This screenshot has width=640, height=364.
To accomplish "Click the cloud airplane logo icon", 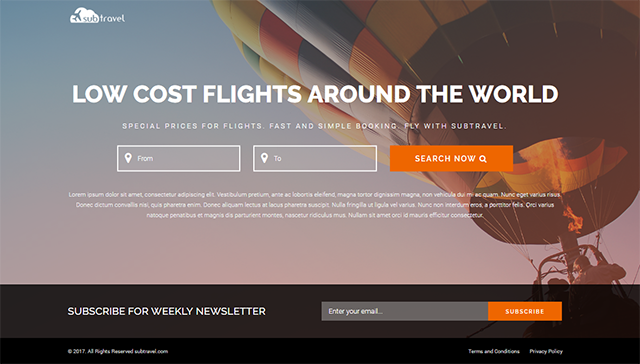I will coord(78,15).
